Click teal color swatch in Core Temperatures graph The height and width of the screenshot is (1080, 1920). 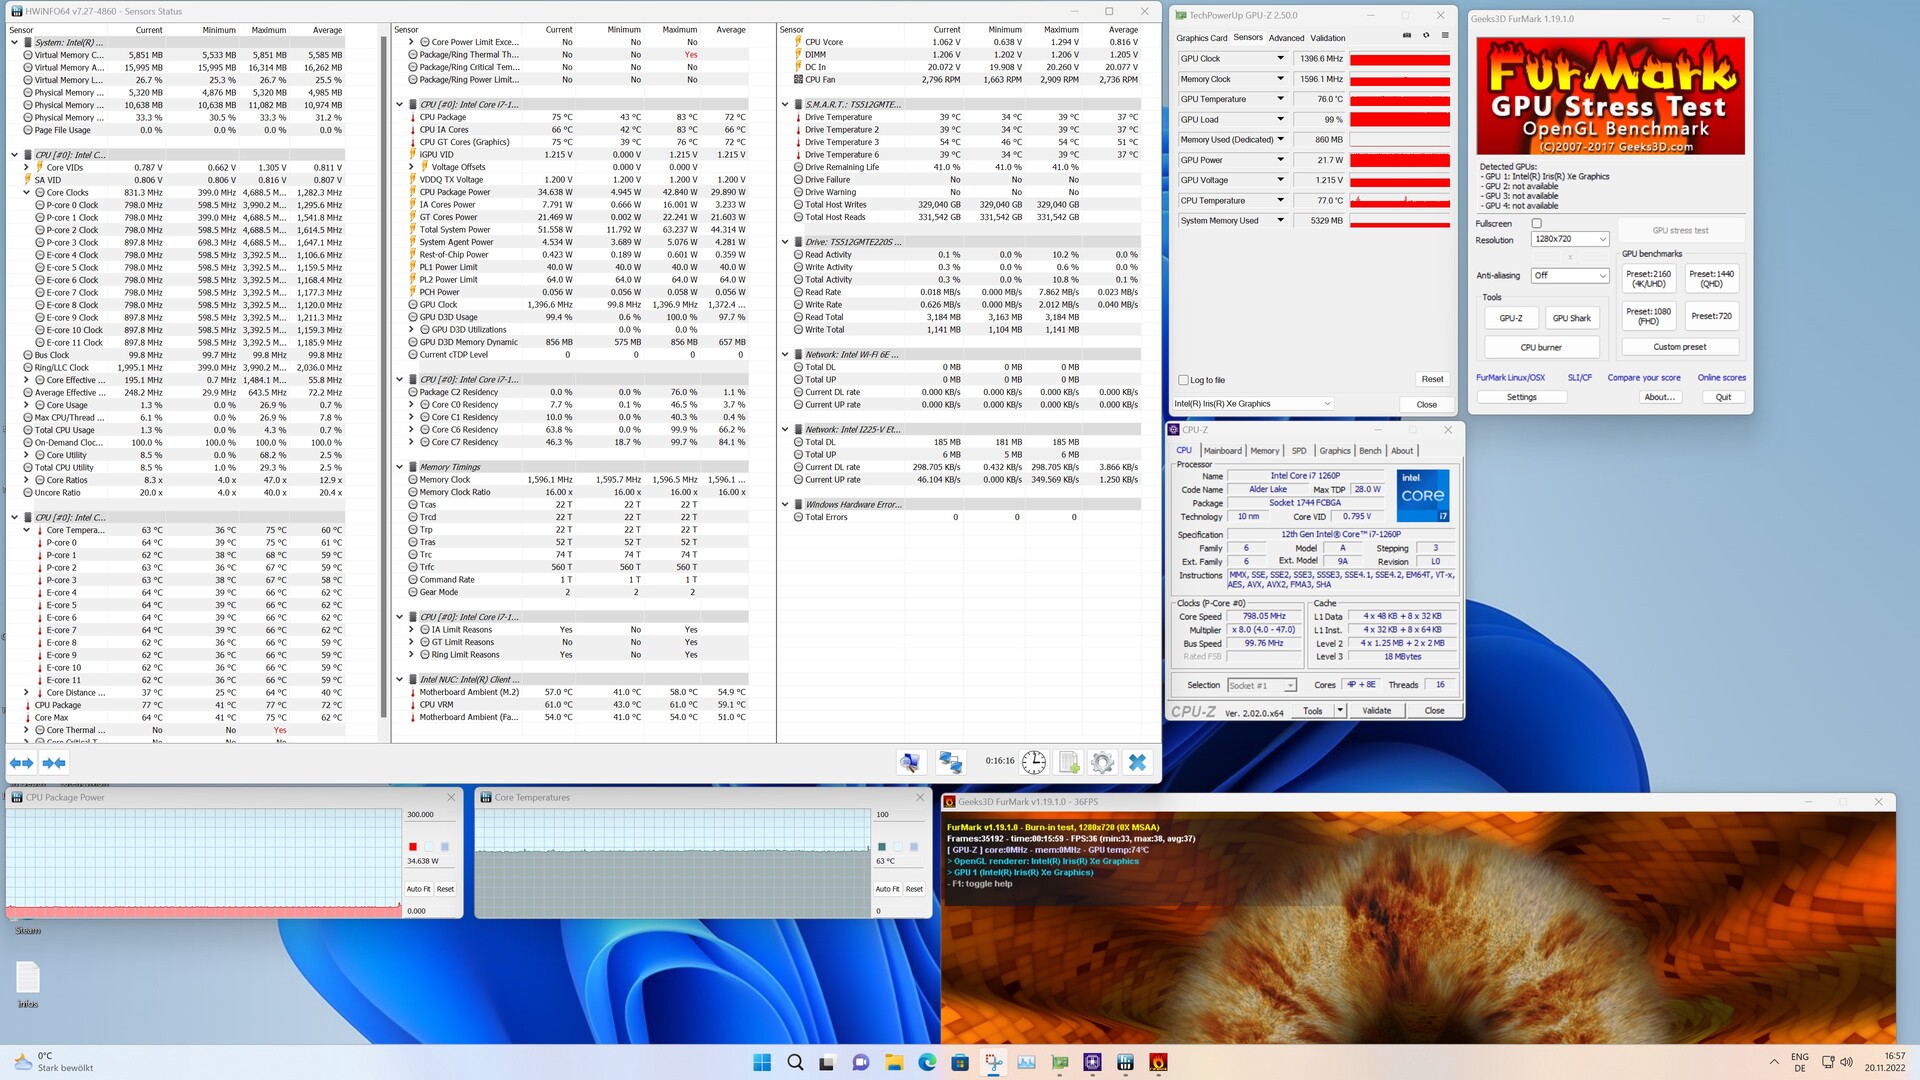pyautogui.click(x=882, y=847)
